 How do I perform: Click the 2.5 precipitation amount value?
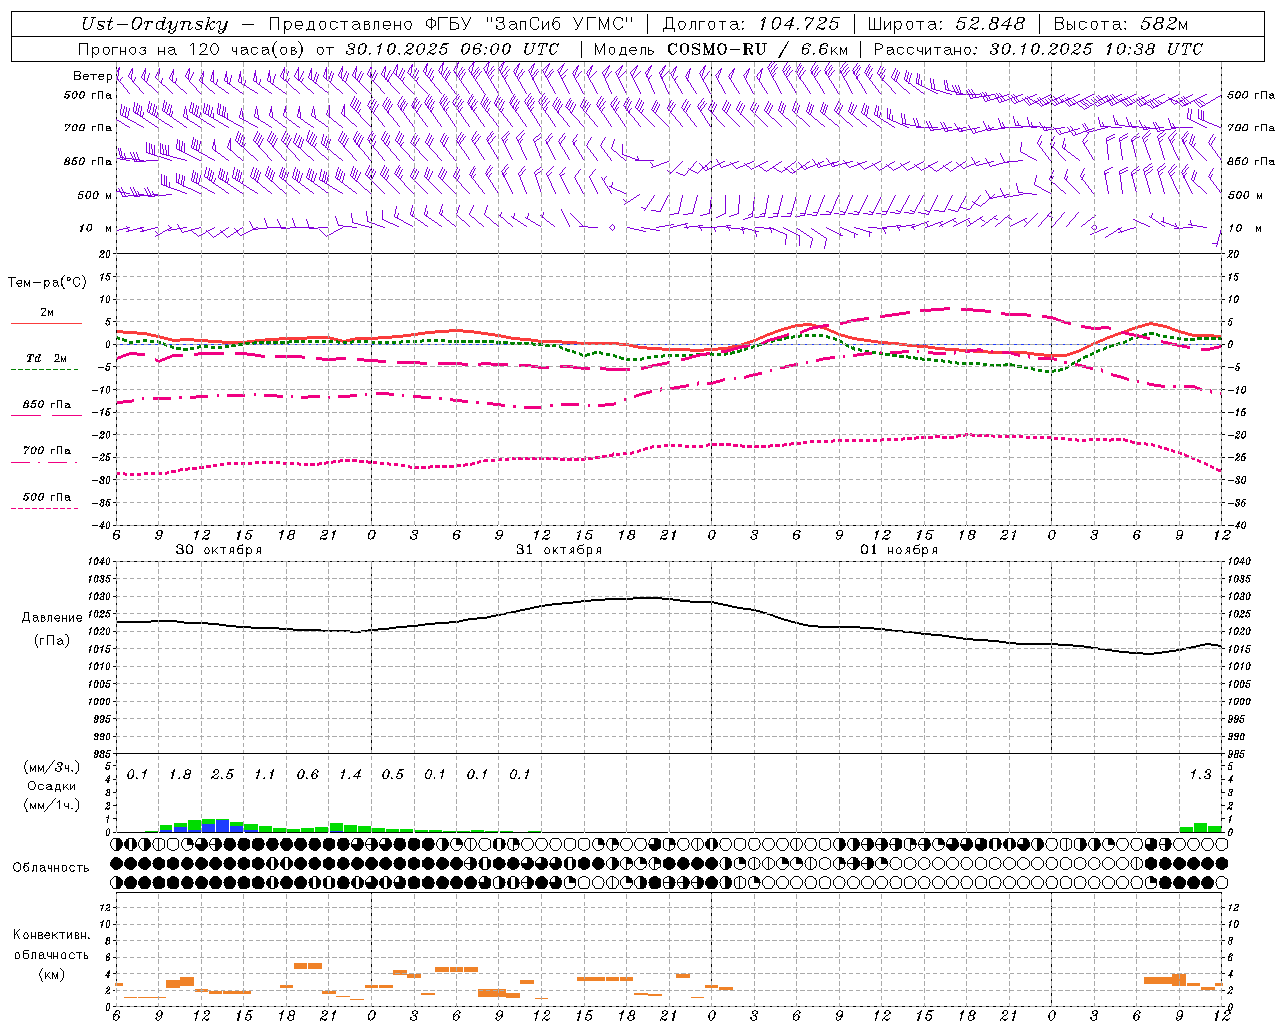click(222, 775)
